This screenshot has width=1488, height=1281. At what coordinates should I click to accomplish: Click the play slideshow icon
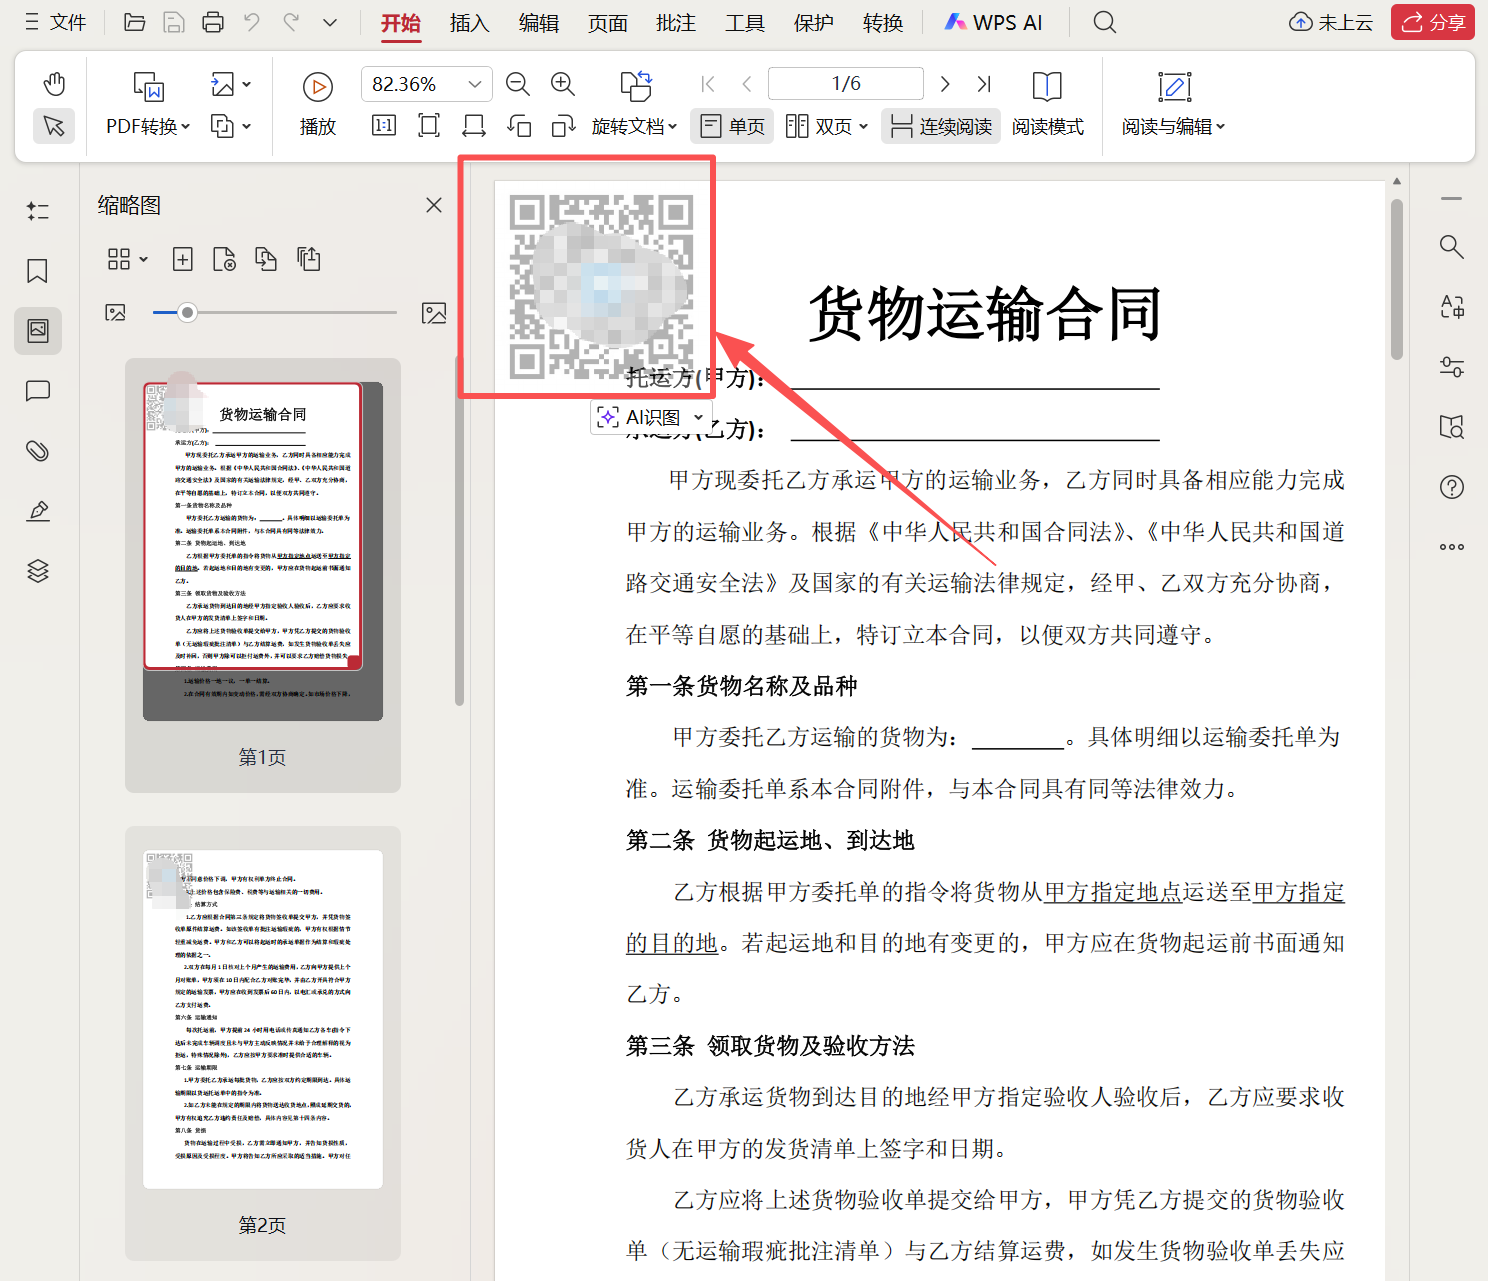pyautogui.click(x=318, y=87)
